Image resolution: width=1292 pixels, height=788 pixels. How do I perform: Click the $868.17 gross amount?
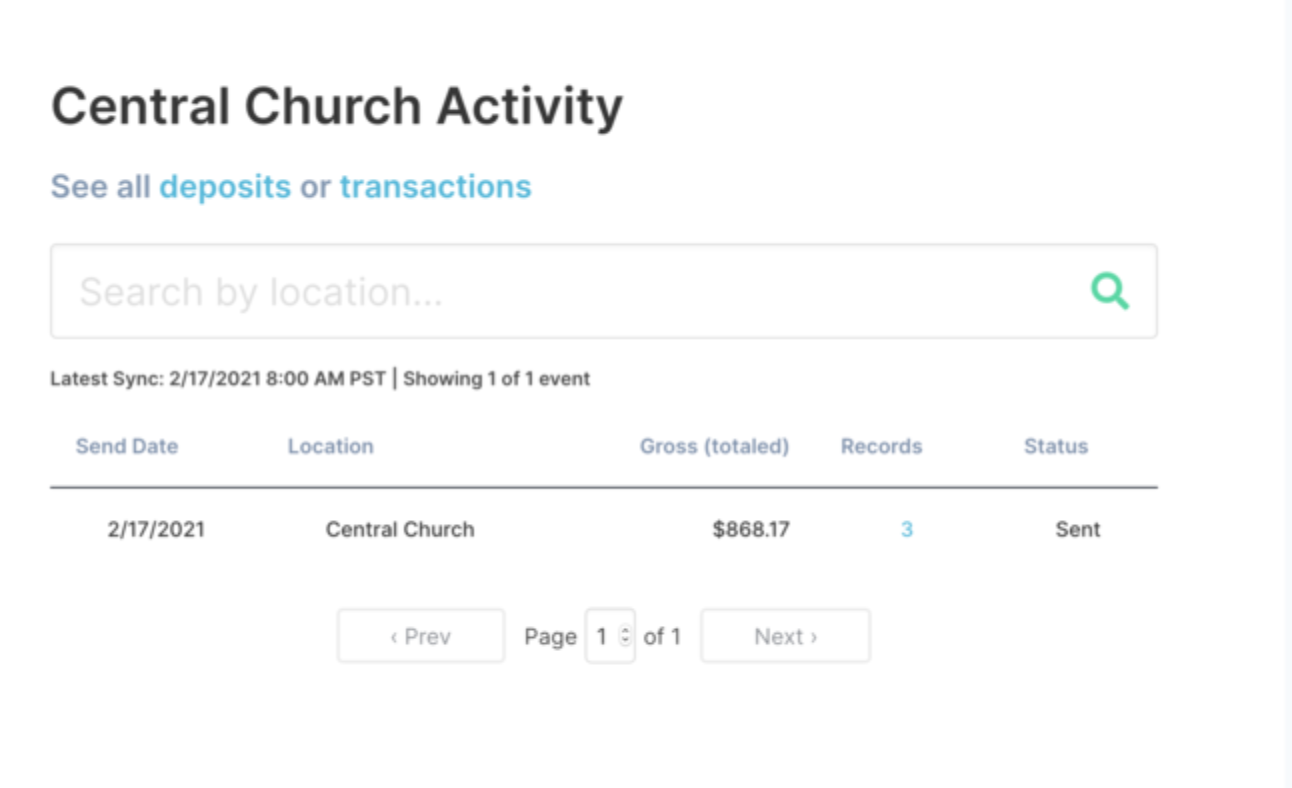coord(751,529)
